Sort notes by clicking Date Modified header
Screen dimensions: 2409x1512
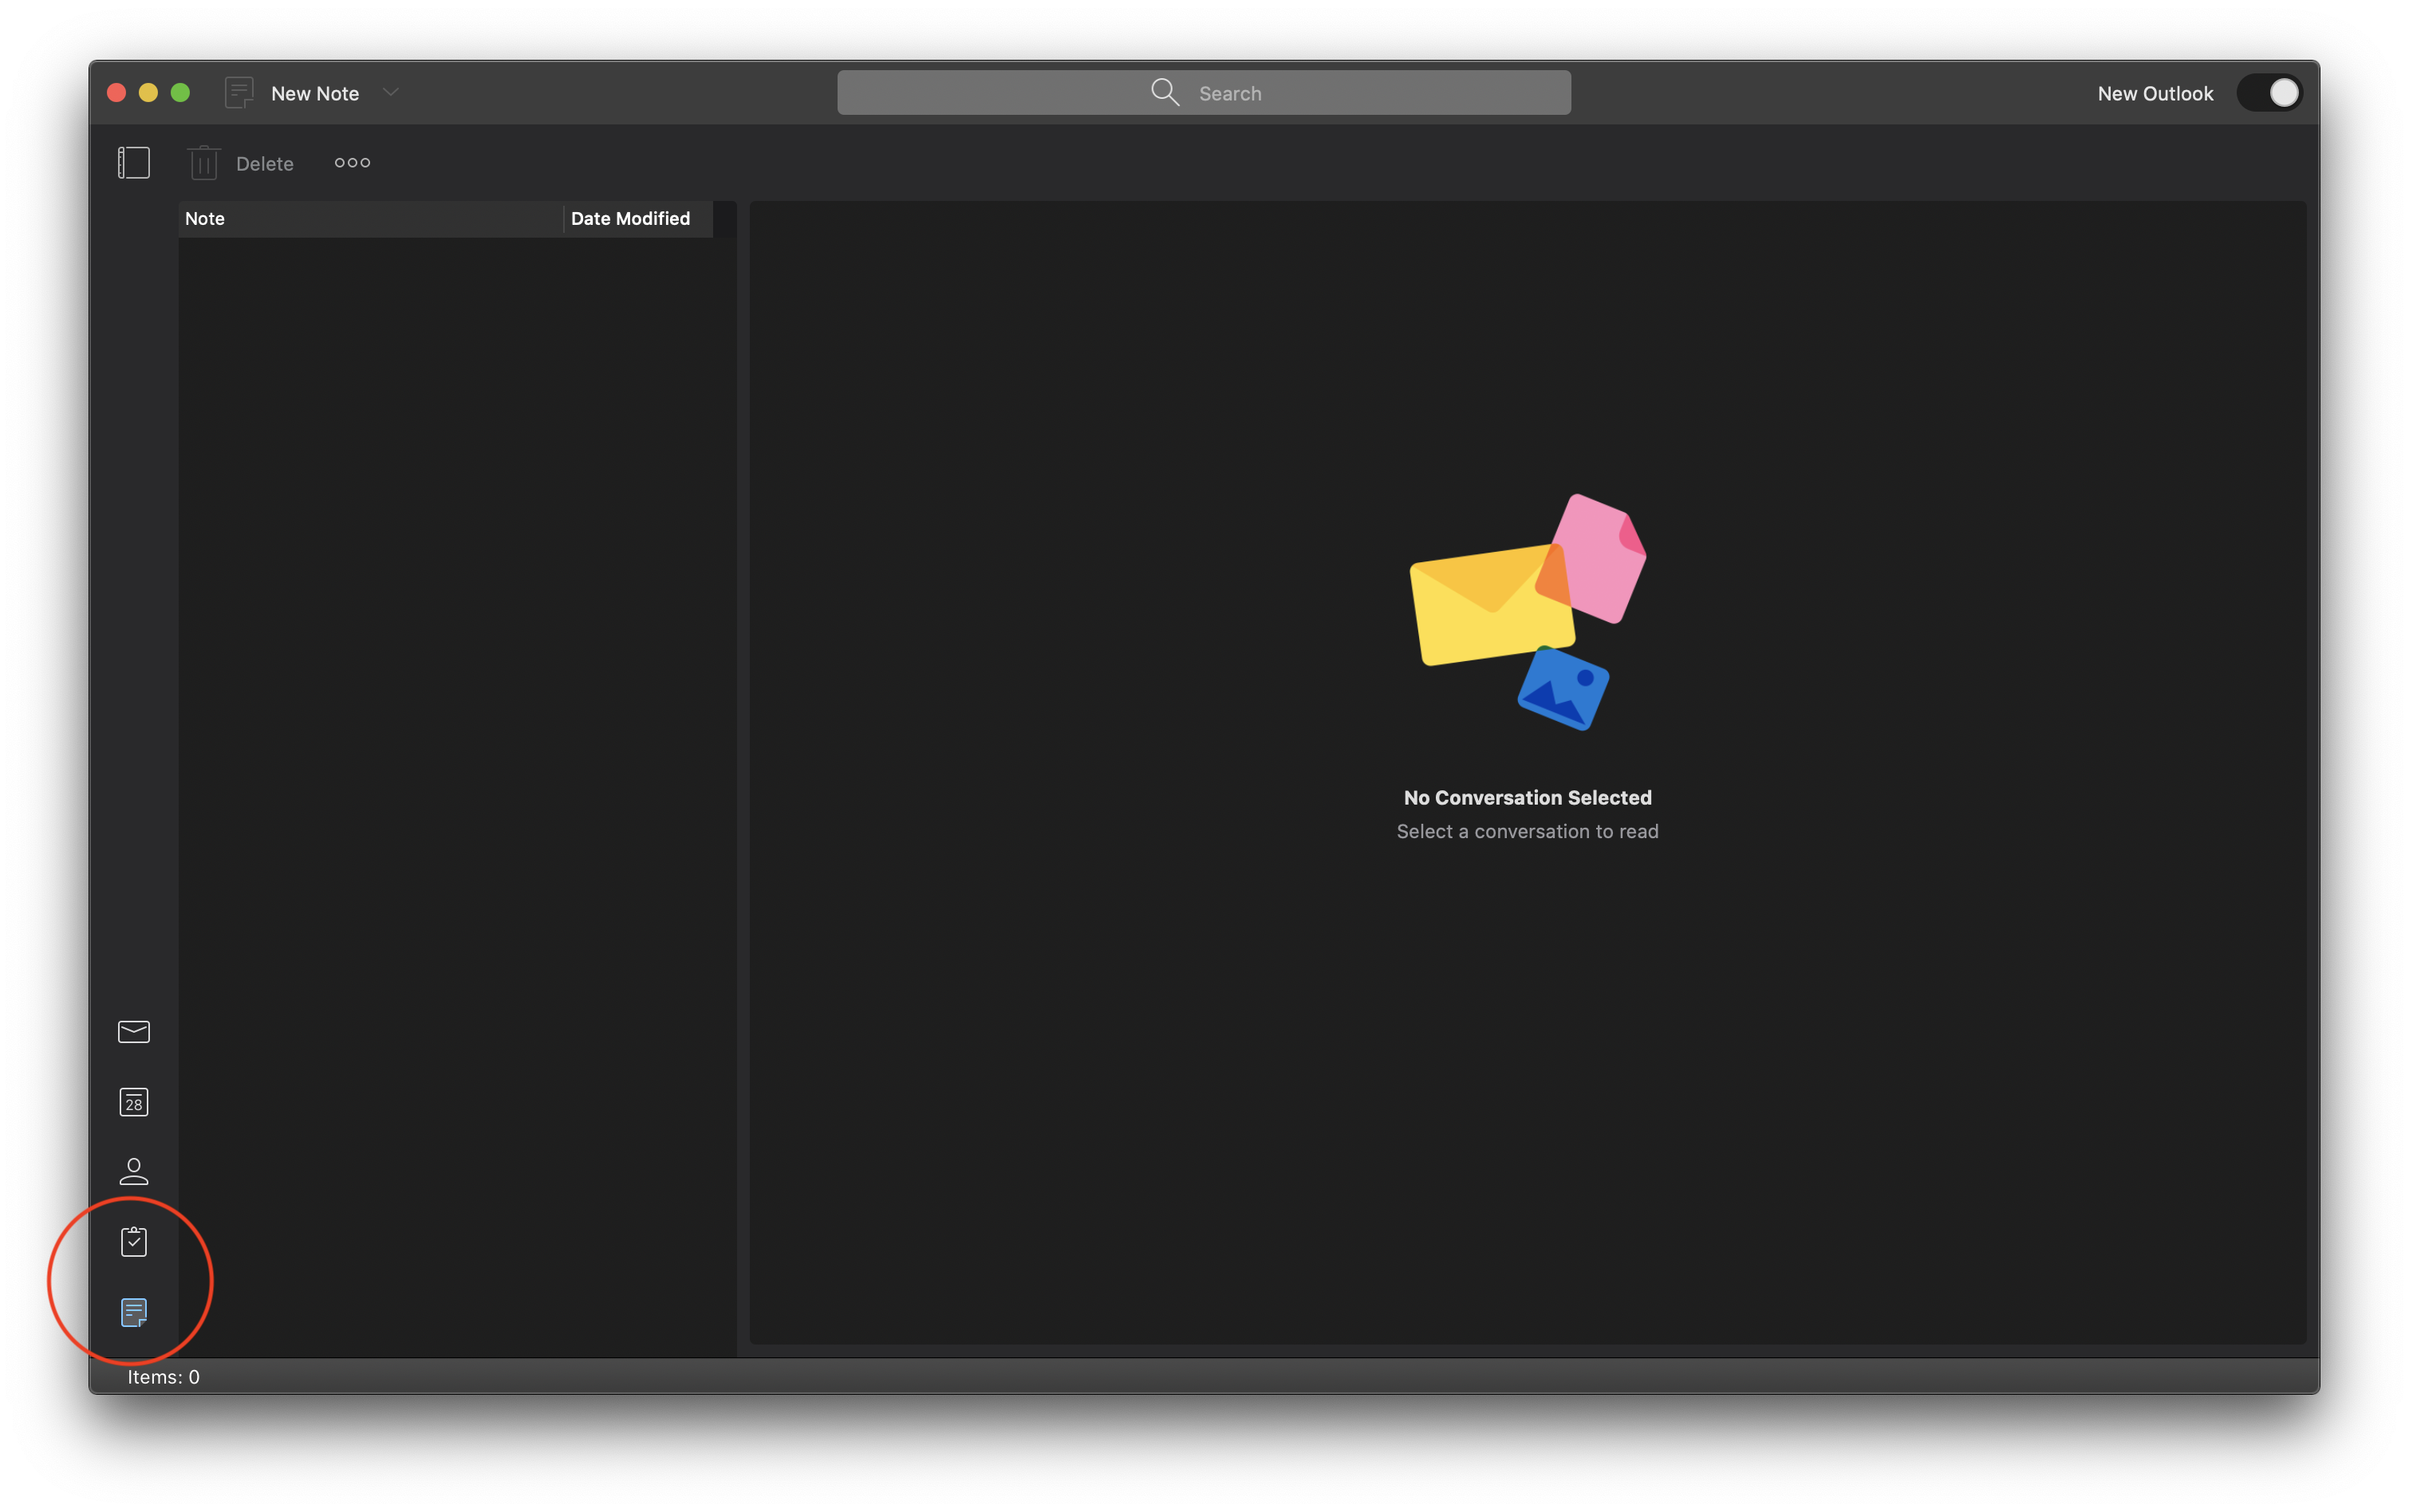(632, 218)
